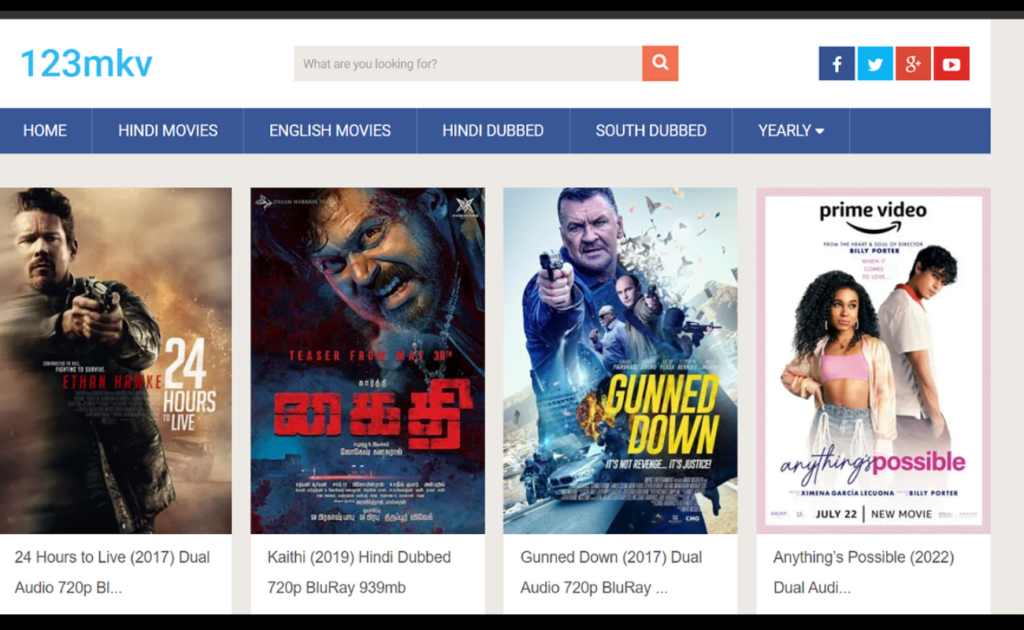This screenshot has height=630, width=1024.
Task: Open the Facebook social icon
Action: pyautogui.click(x=837, y=63)
